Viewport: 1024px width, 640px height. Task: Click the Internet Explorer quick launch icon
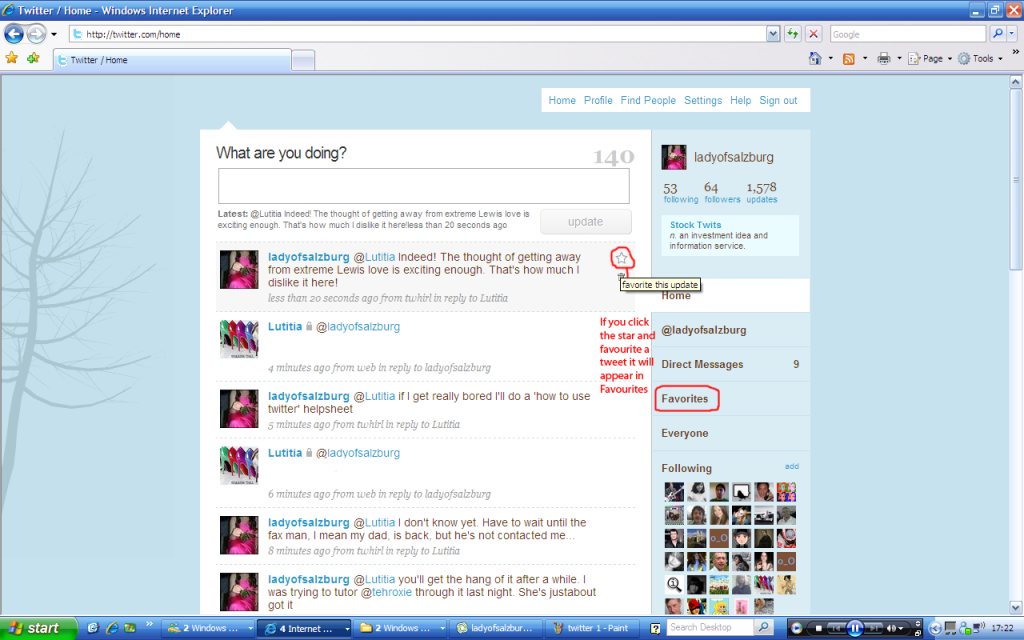click(x=112, y=628)
